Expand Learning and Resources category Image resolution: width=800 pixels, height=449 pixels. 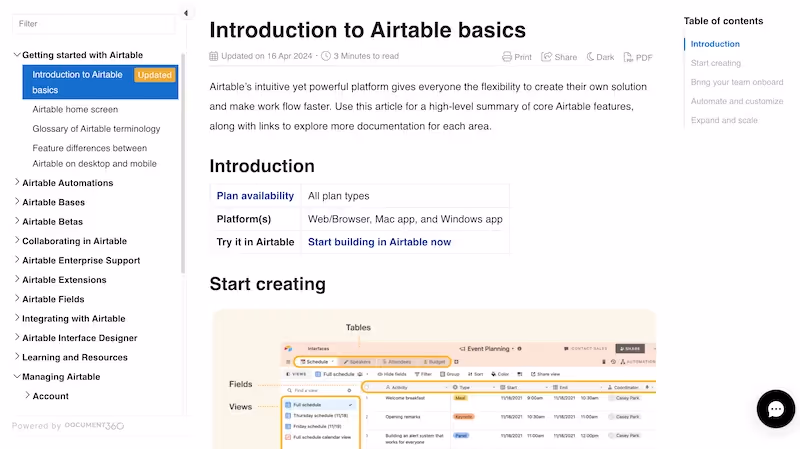tap(17, 357)
